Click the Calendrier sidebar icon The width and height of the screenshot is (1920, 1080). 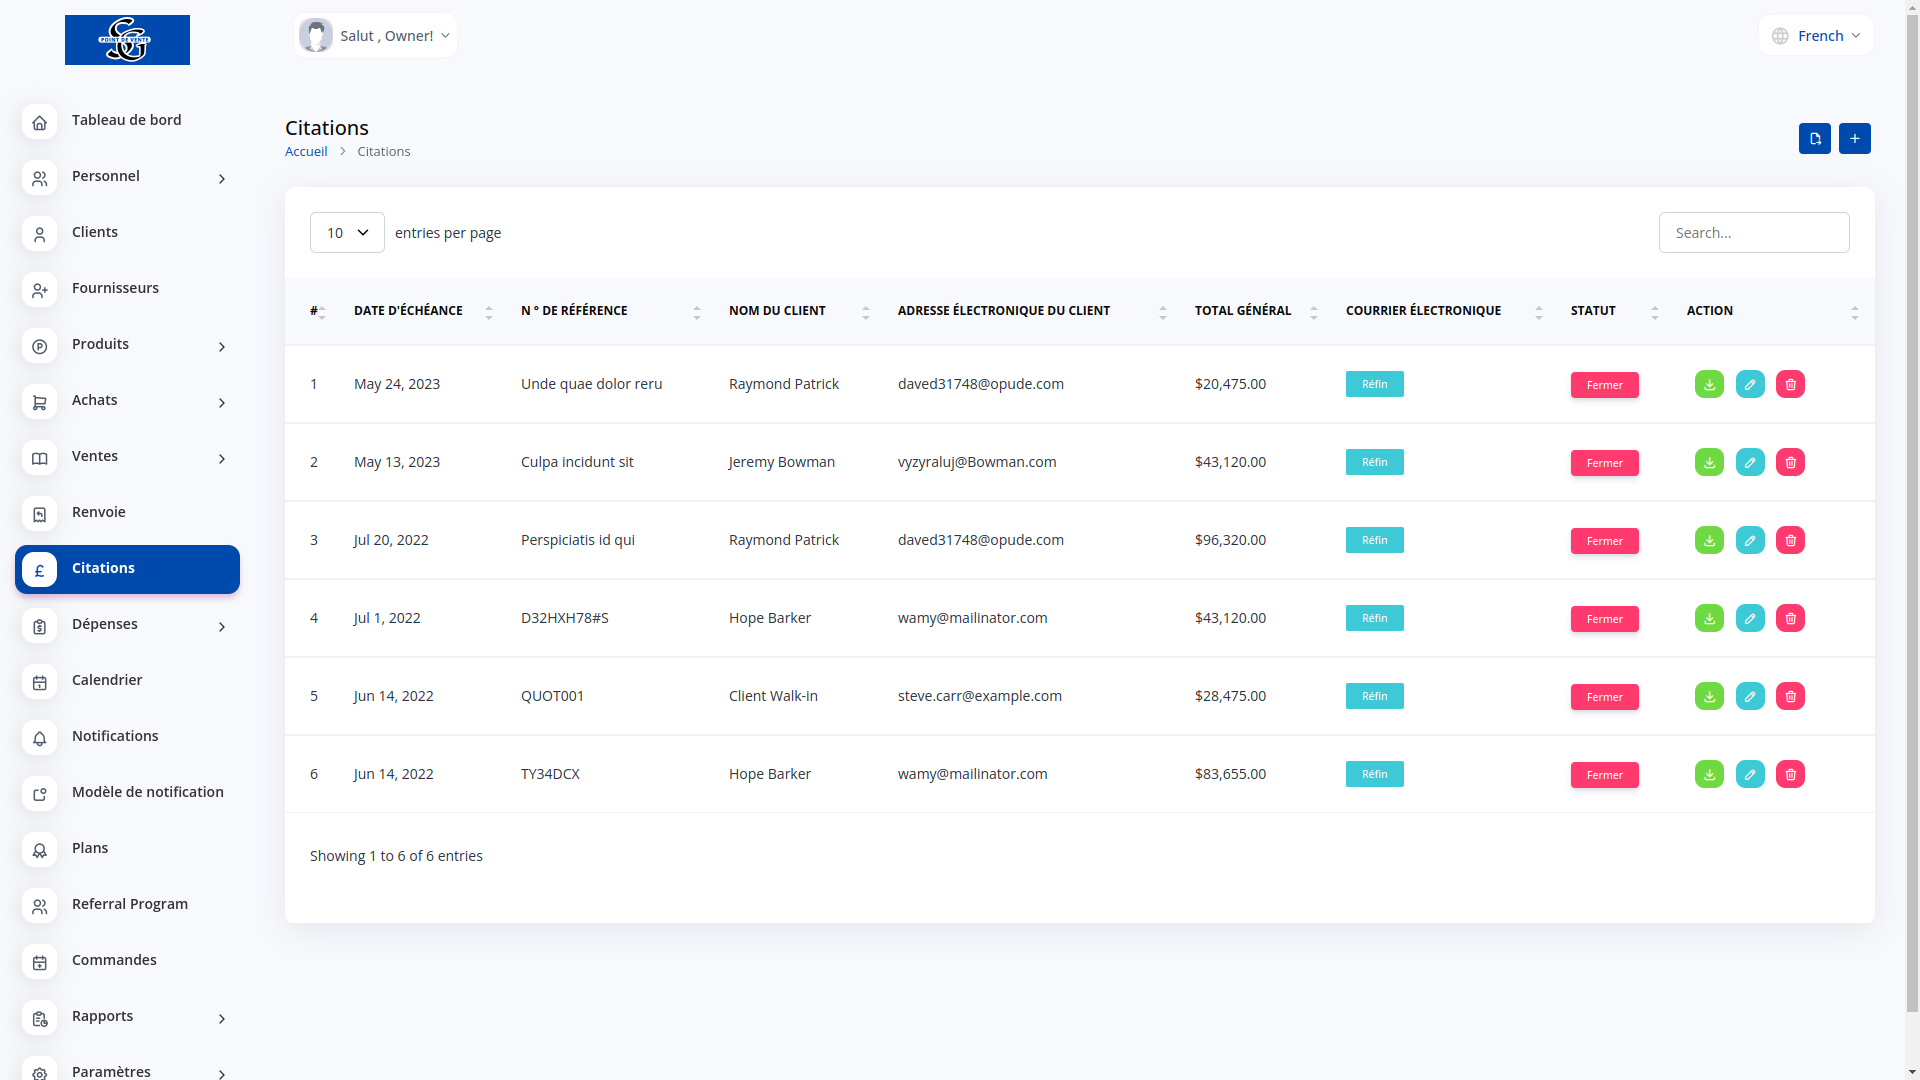pyautogui.click(x=39, y=682)
